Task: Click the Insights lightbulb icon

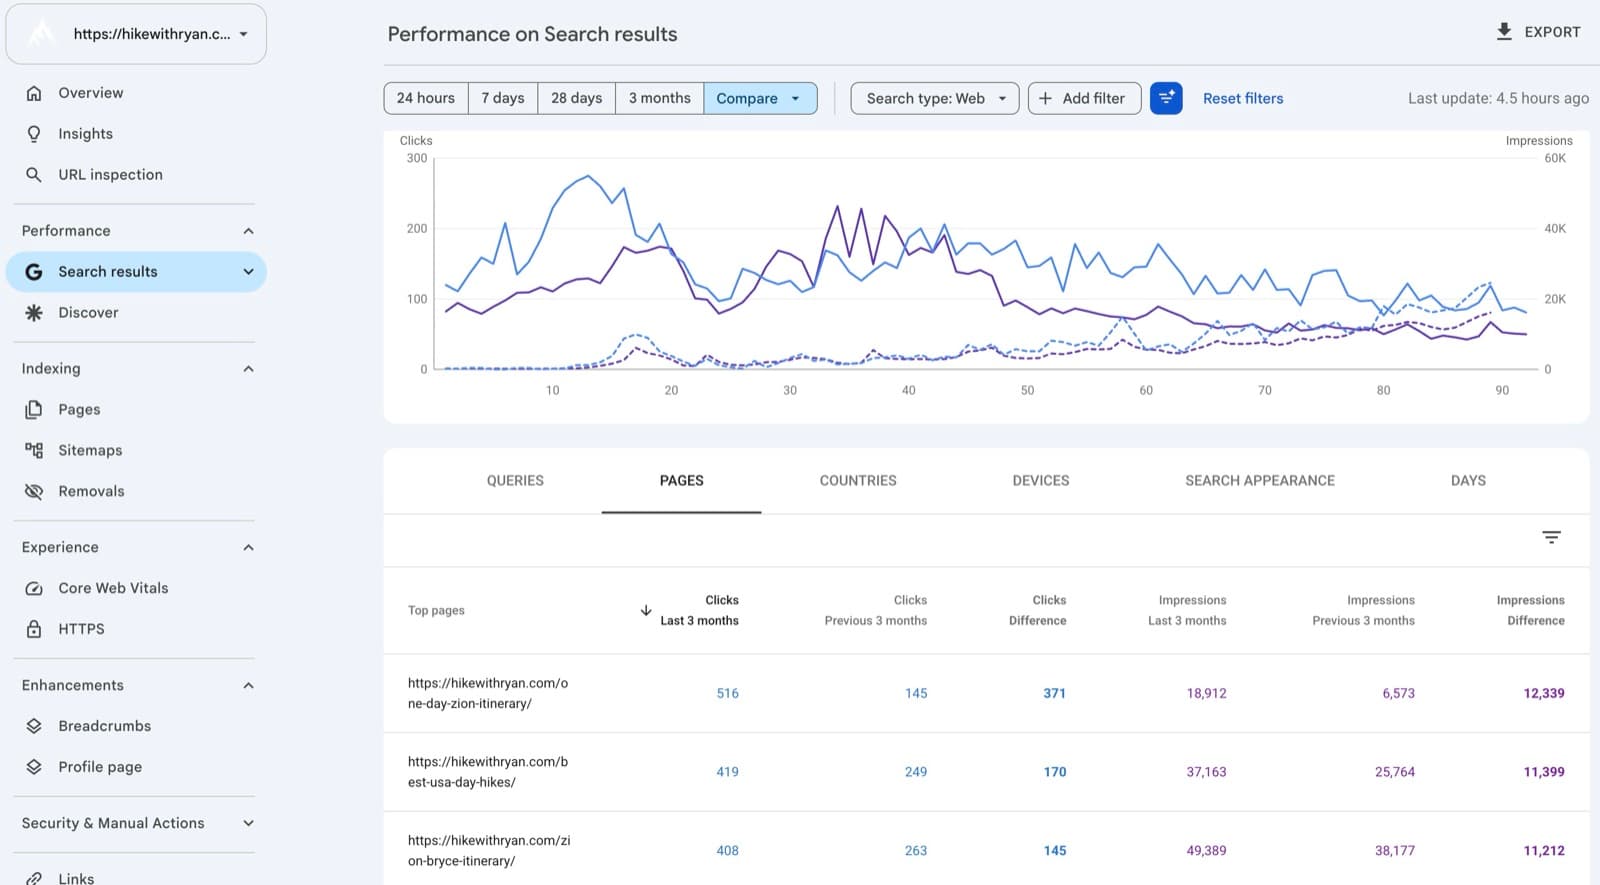Action: click(x=34, y=134)
